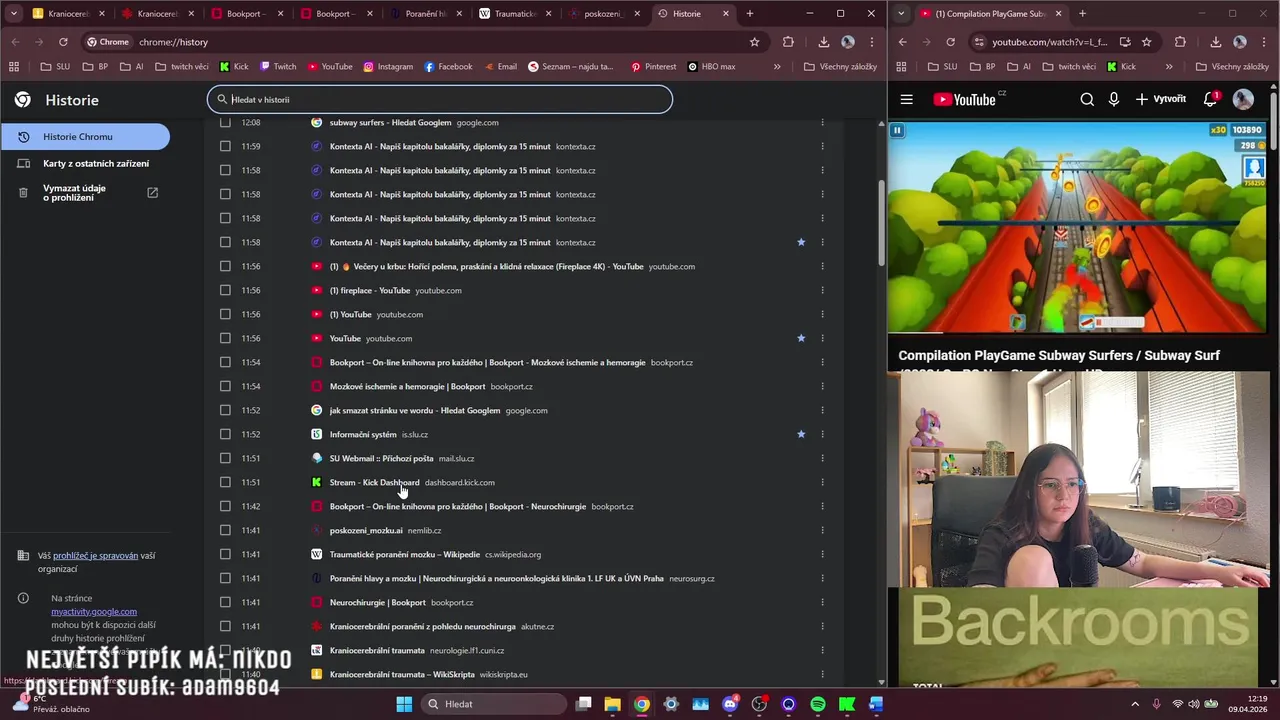Select Historie Chromu in the sidebar
This screenshot has width=1280, height=720.
pyautogui.click(x=85, y=136)
